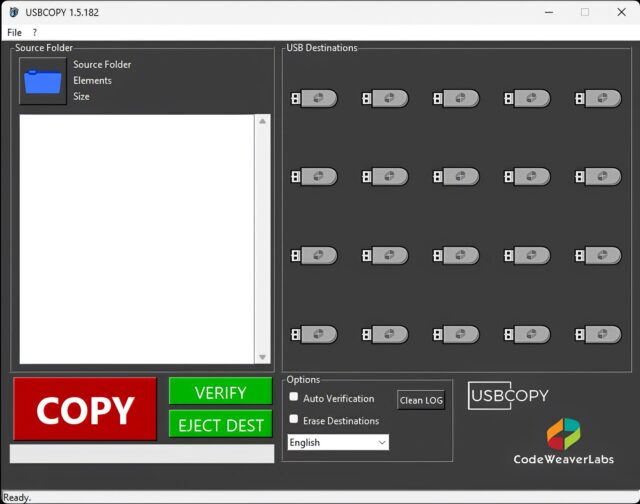Image resolution: width=640 pixels, height=504 pixels.
Task: Open the ? help menu
Action: click(35, 32)
